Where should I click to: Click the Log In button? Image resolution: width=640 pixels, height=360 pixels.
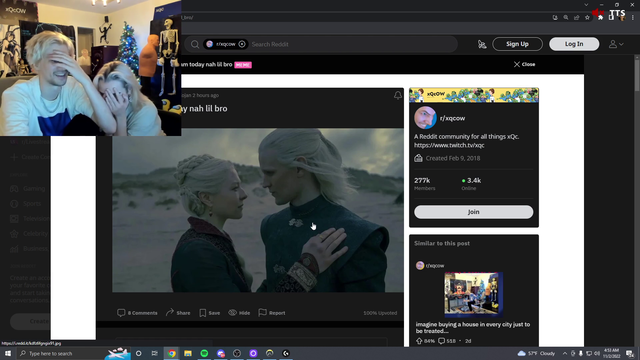(x=574, y=44)
